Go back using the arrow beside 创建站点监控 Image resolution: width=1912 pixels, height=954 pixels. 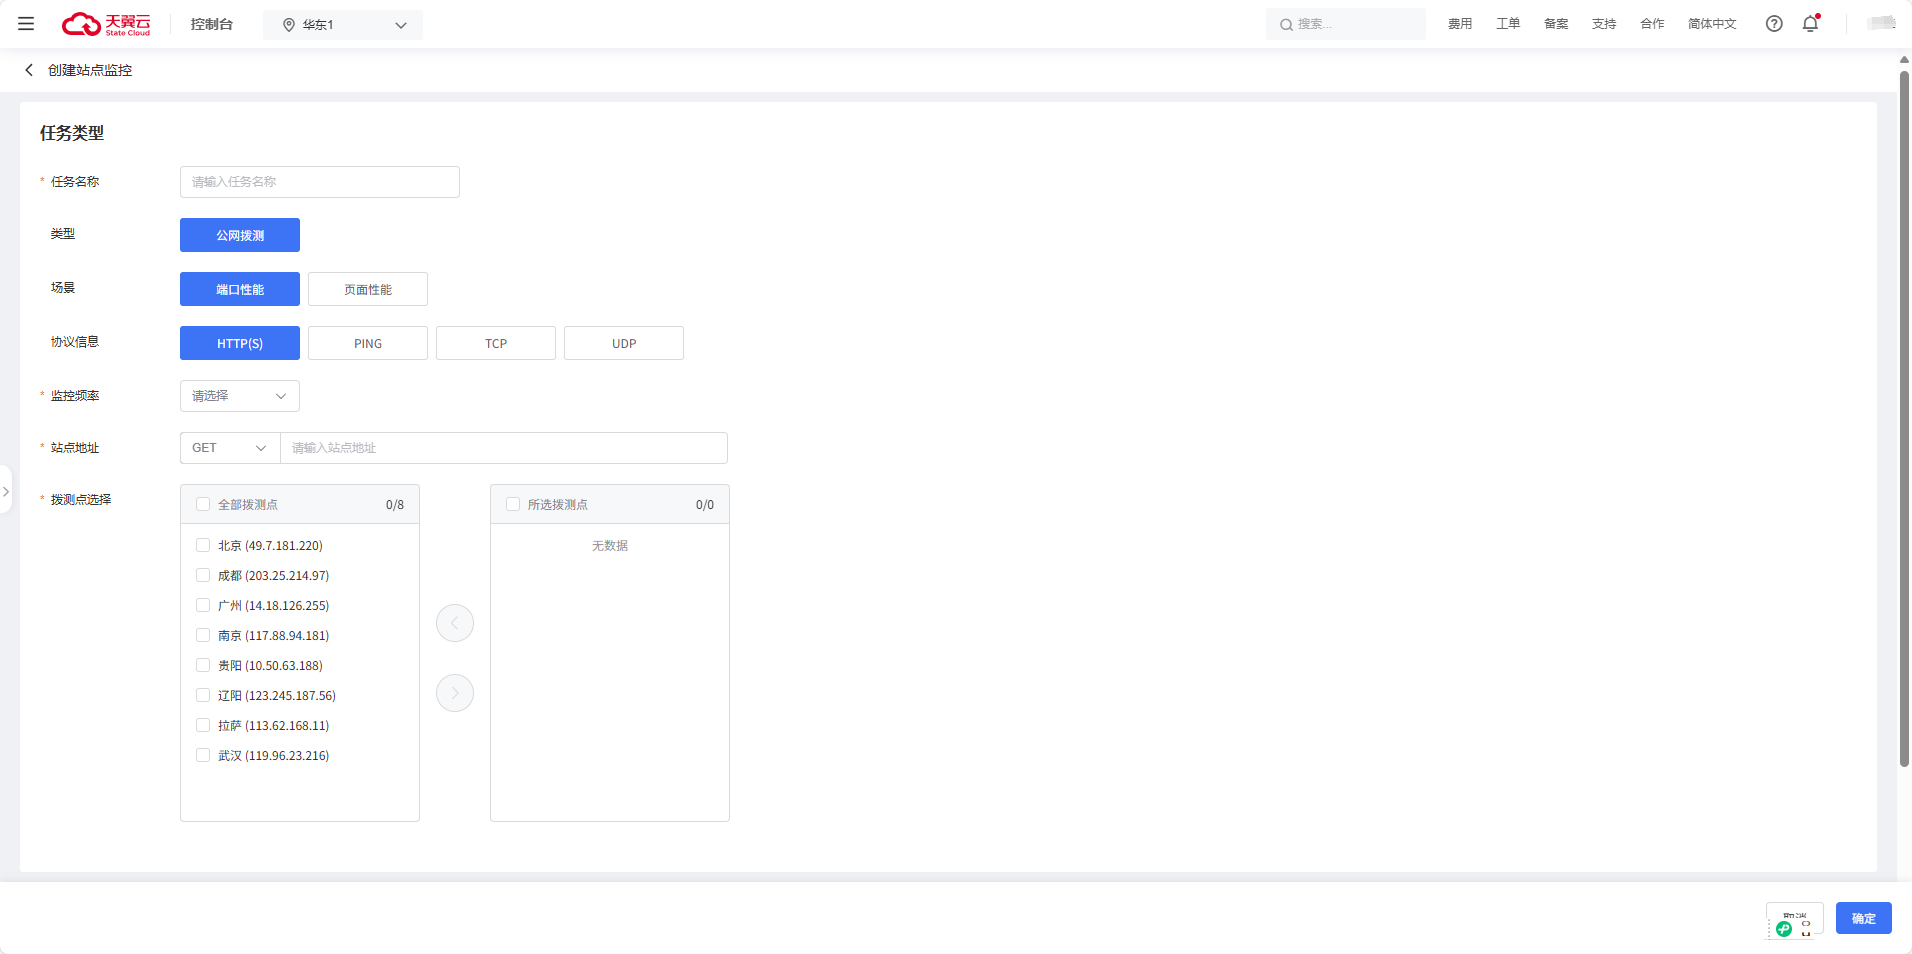click(x=29, y=70)
